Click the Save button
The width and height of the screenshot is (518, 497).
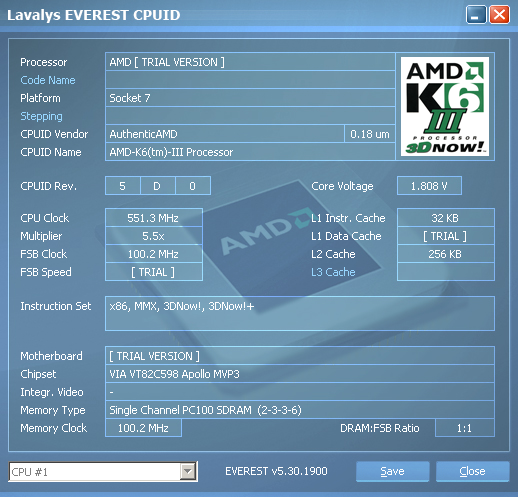tap(392, 471)
